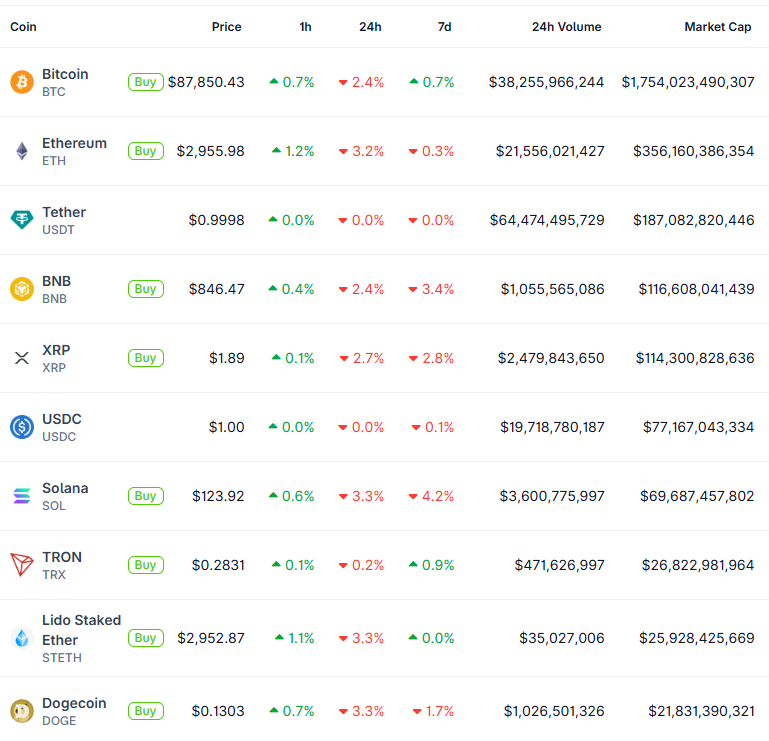Sort by the Market Cap column header
This screenshot has height=741, width=769.
(717, 27)
